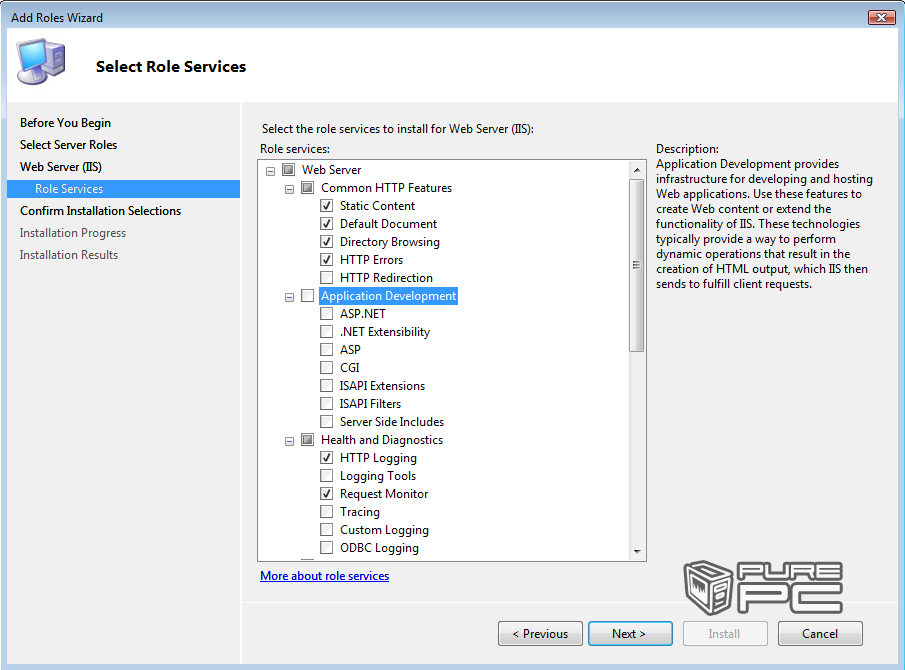Select the Web Server tree label
This screenshot has width=905, height=670.
(x=331, y=170)
